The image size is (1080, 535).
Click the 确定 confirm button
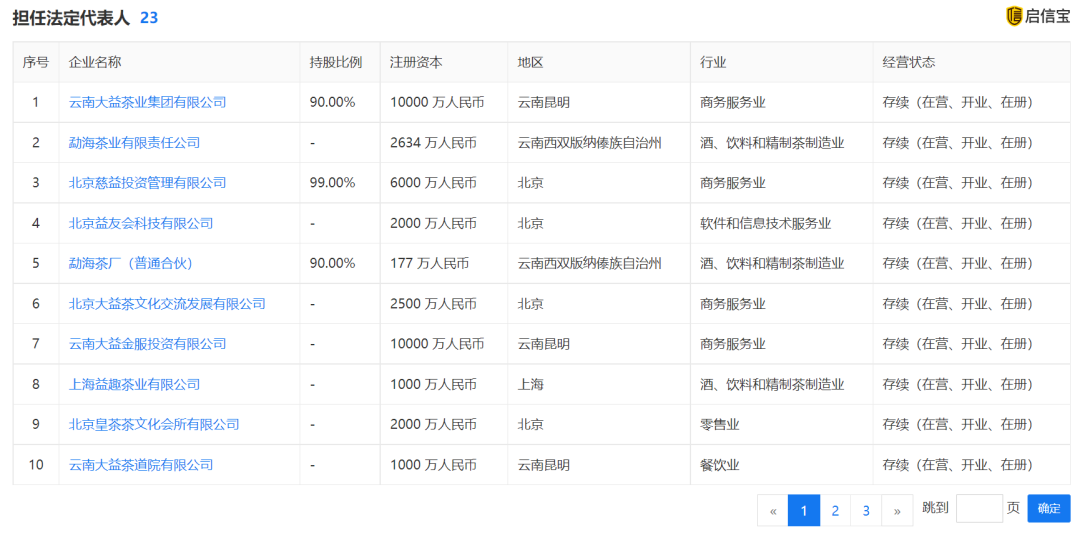[1049, 509]
